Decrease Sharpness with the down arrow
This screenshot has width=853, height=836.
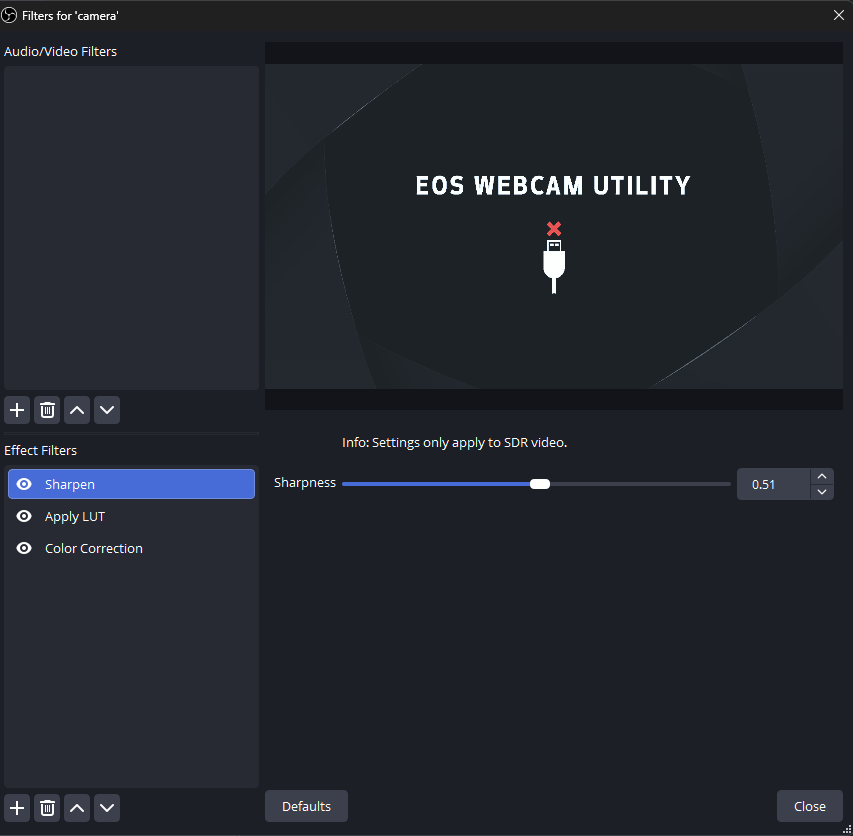click(822, 492)
